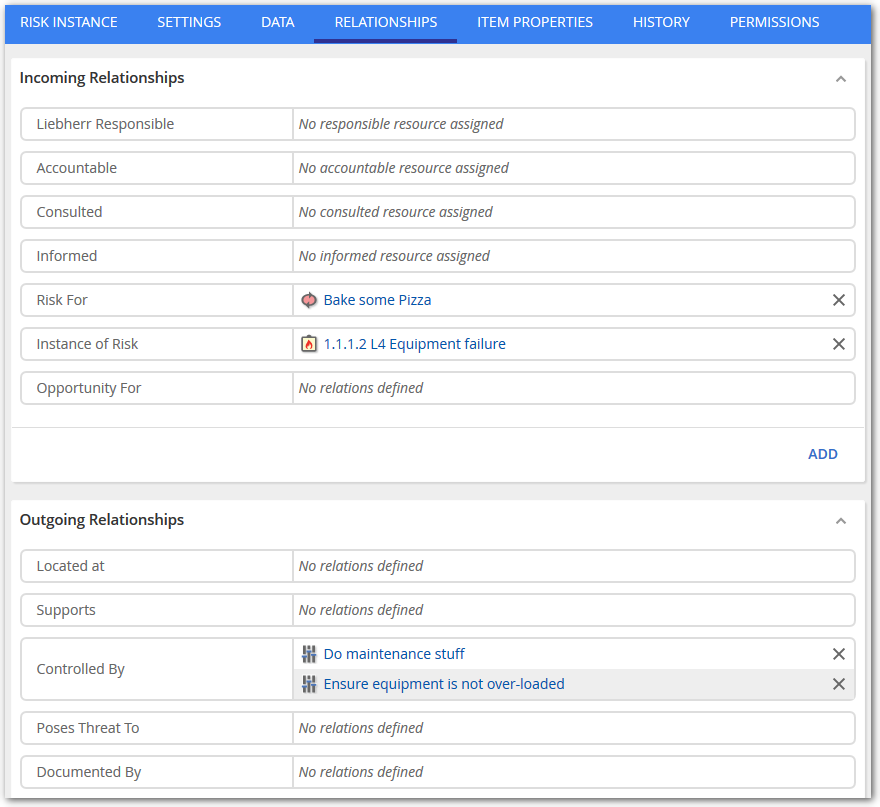Click the over-loaded control icon
Screen dimensions: 880x807
click(x=309, y=684)
